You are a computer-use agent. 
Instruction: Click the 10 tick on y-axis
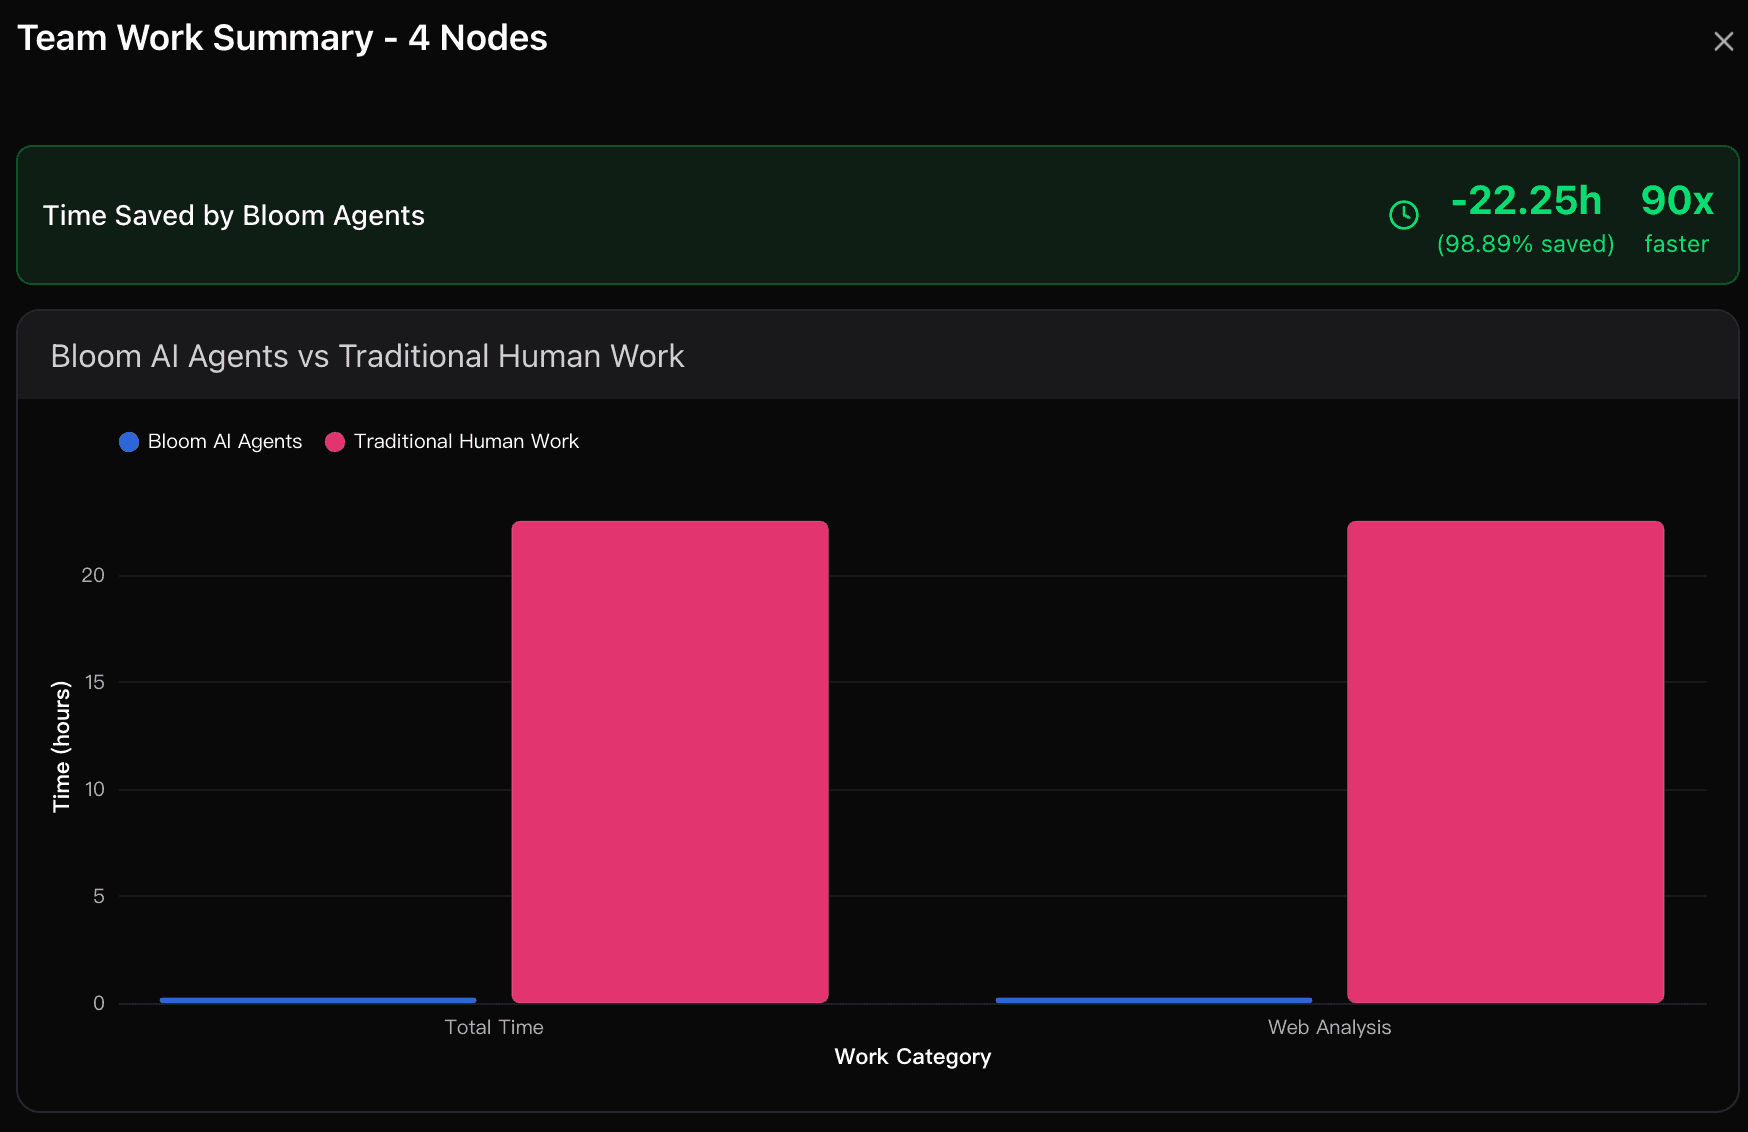point(95,789)
